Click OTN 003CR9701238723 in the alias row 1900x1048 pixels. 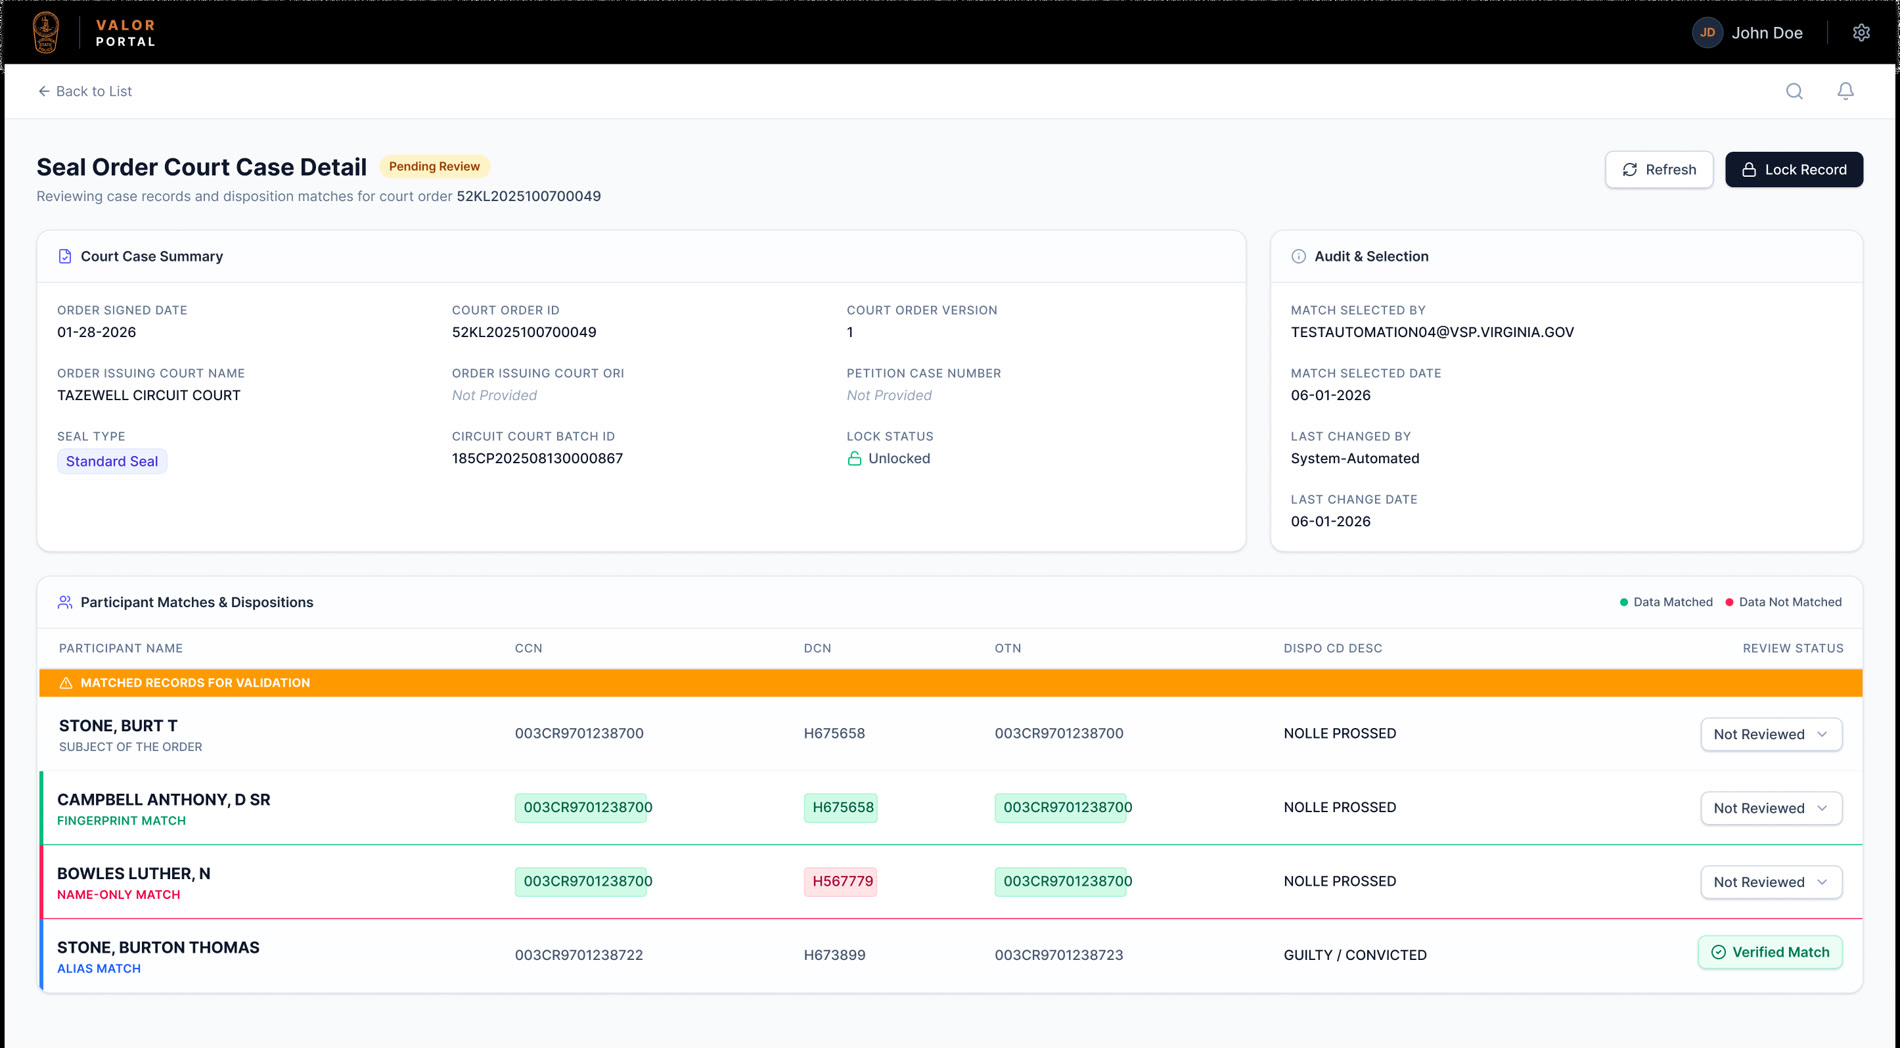(x=1059, y=955)
